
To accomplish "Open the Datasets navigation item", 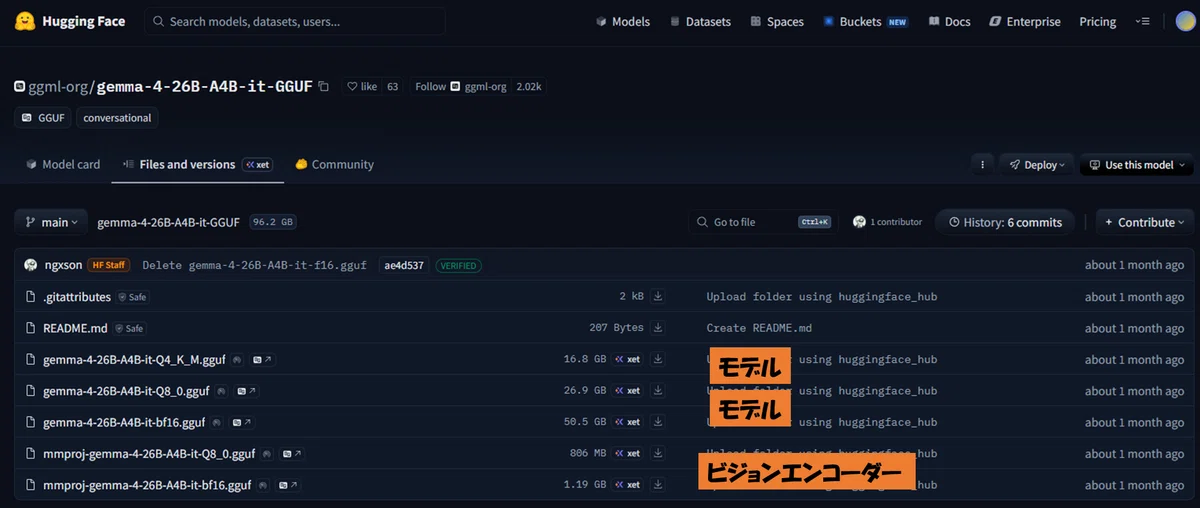I will (700, 22).
